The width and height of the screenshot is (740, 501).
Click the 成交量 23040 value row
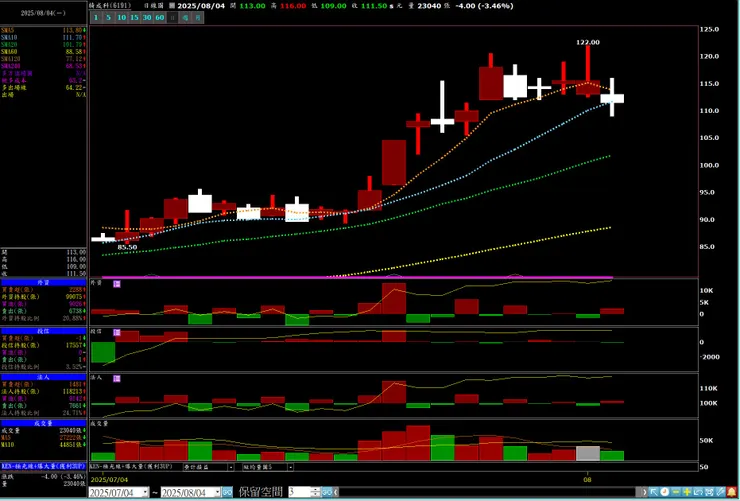pos(43,430)
